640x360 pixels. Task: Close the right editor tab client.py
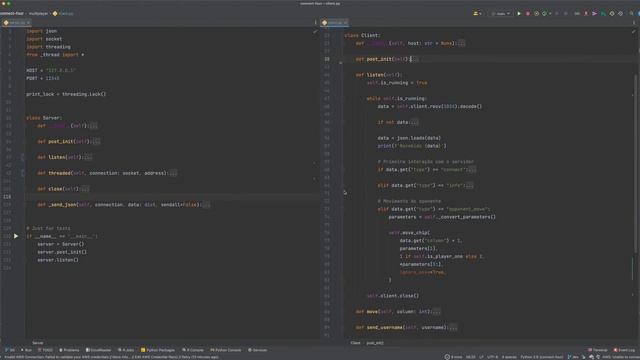(345, 22)
